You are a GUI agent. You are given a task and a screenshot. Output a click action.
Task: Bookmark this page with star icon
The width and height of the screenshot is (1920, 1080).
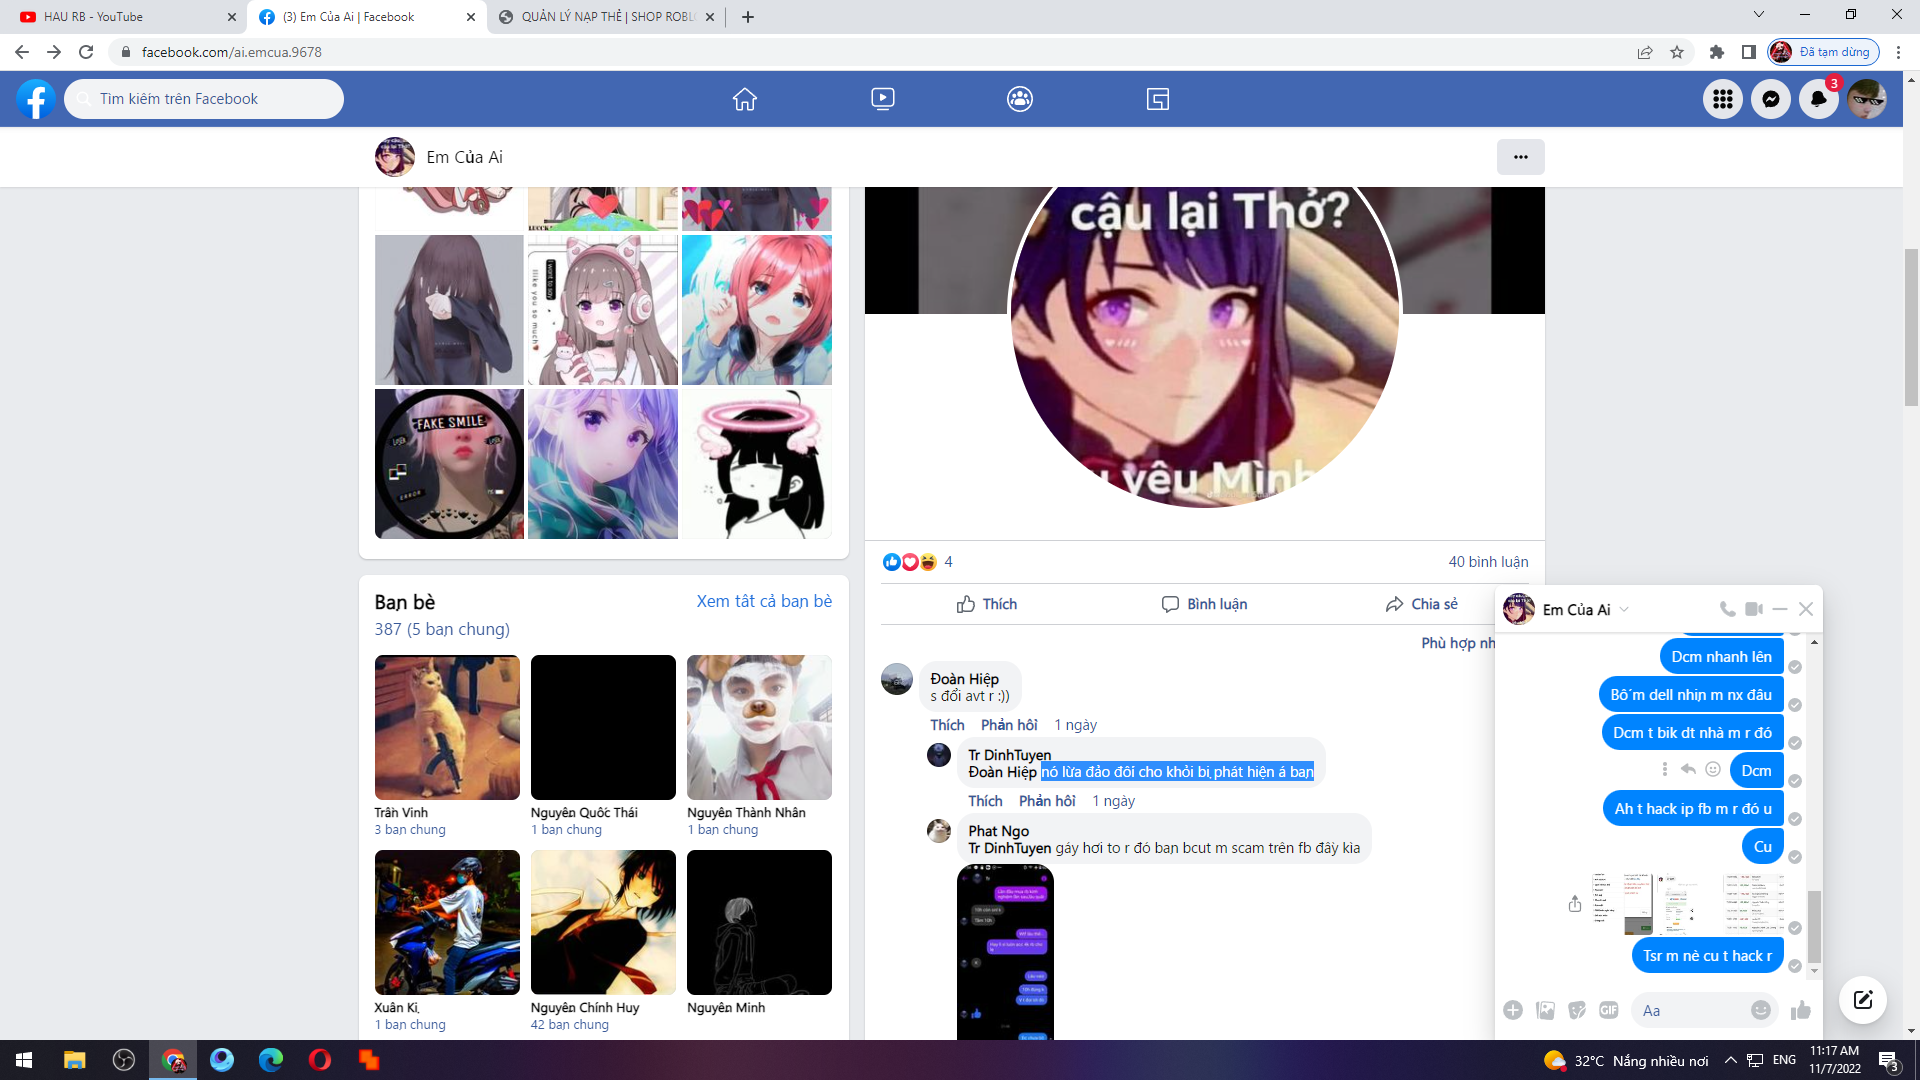coord(1677,52)
